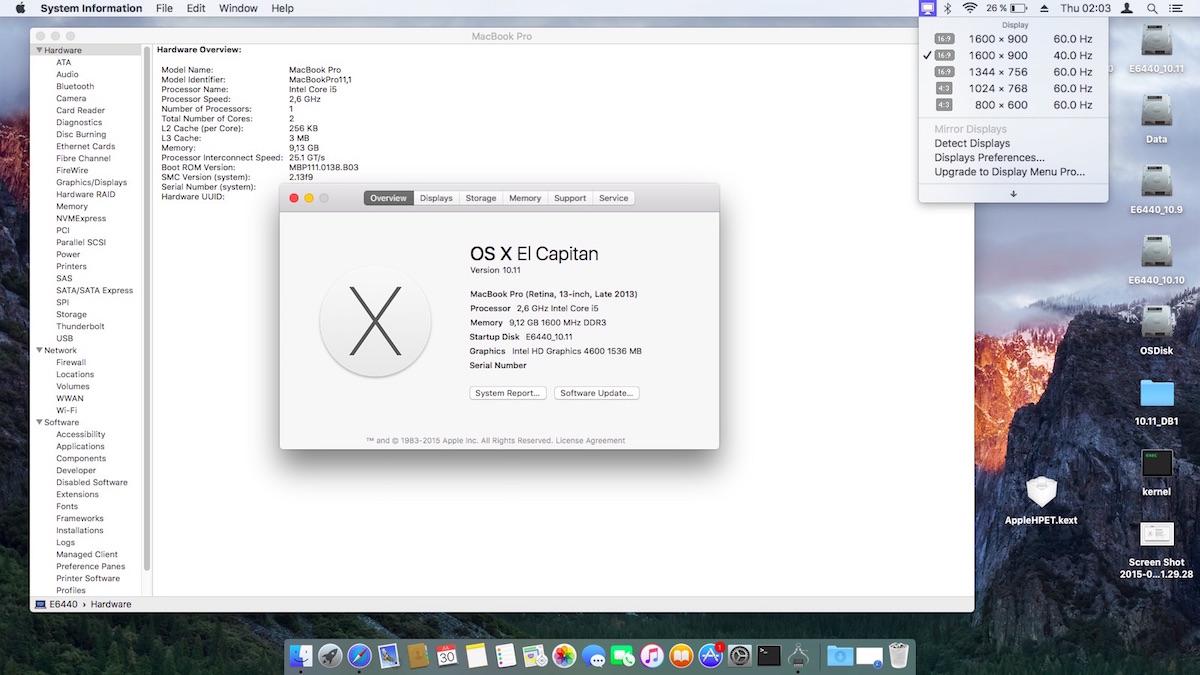Open Wi-Fi status menu

coord(969,8)
